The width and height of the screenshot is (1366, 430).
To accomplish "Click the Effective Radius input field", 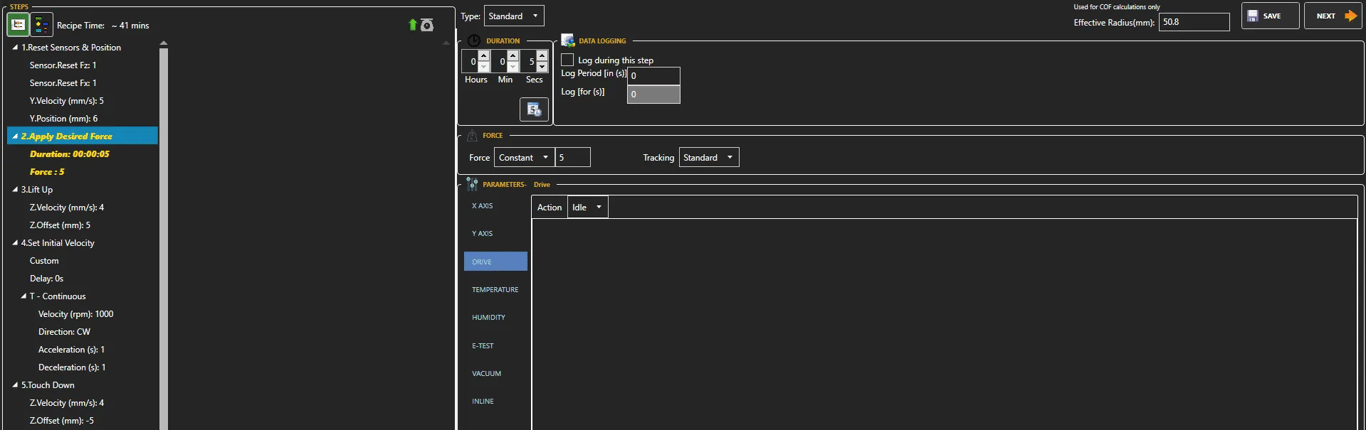I will point(1194,22).
